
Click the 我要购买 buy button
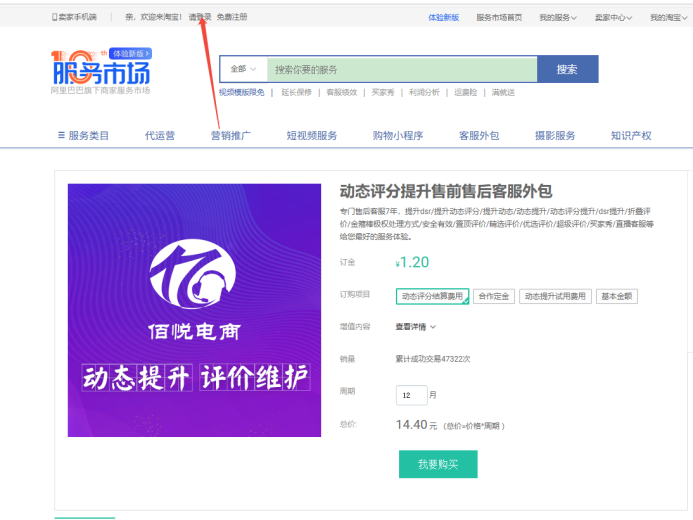coord(438,464)
